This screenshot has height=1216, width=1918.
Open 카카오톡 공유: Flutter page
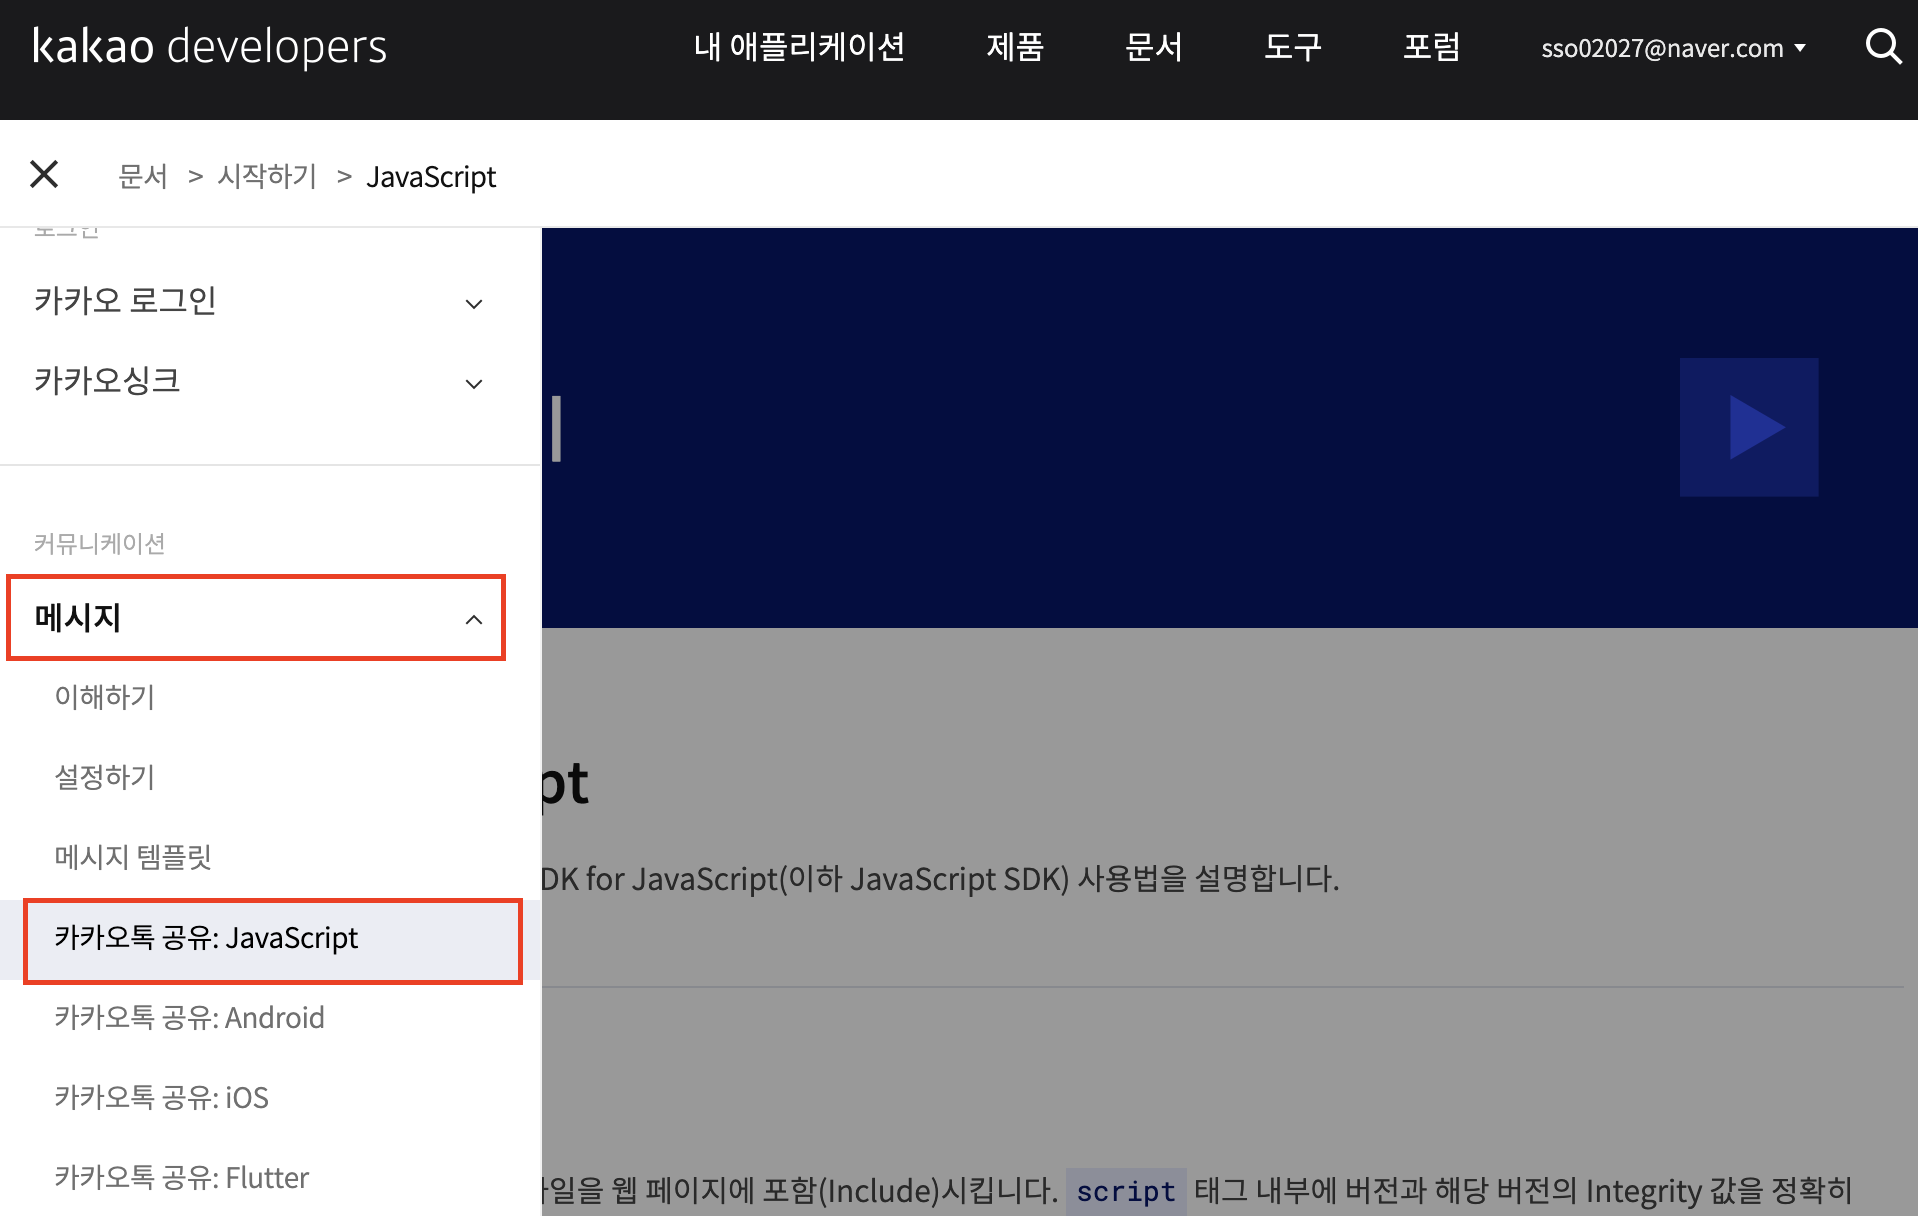pyautogui.click(x=181, y=1177)
